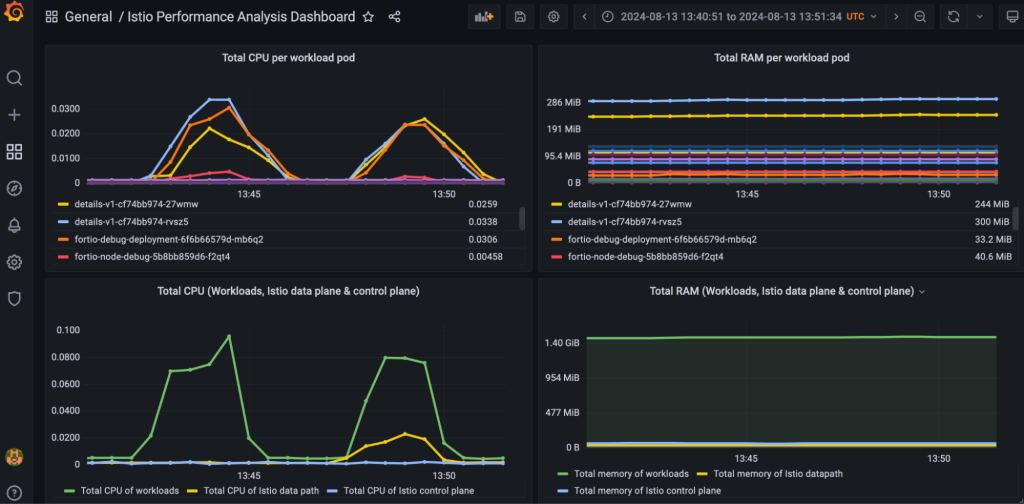
Task: Open the Total RAM per workload pod title
Action: 782,57
